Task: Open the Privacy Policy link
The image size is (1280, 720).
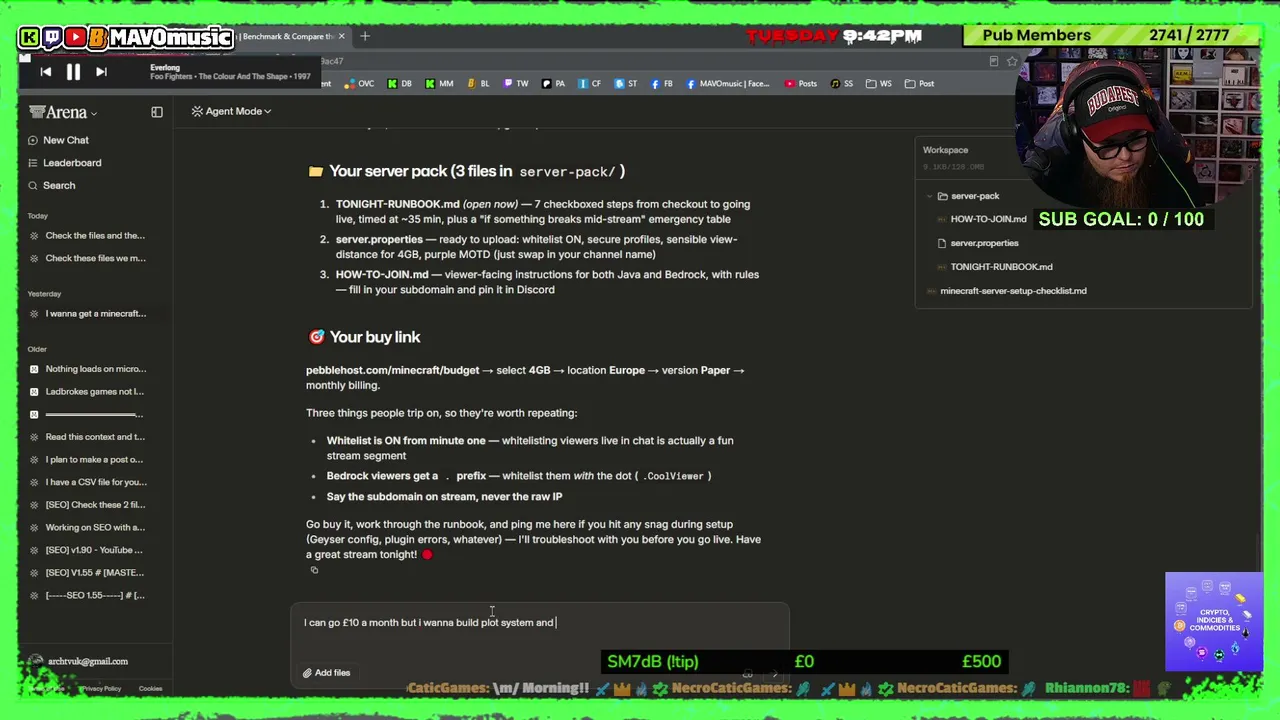Action: (x=101, y=689)
